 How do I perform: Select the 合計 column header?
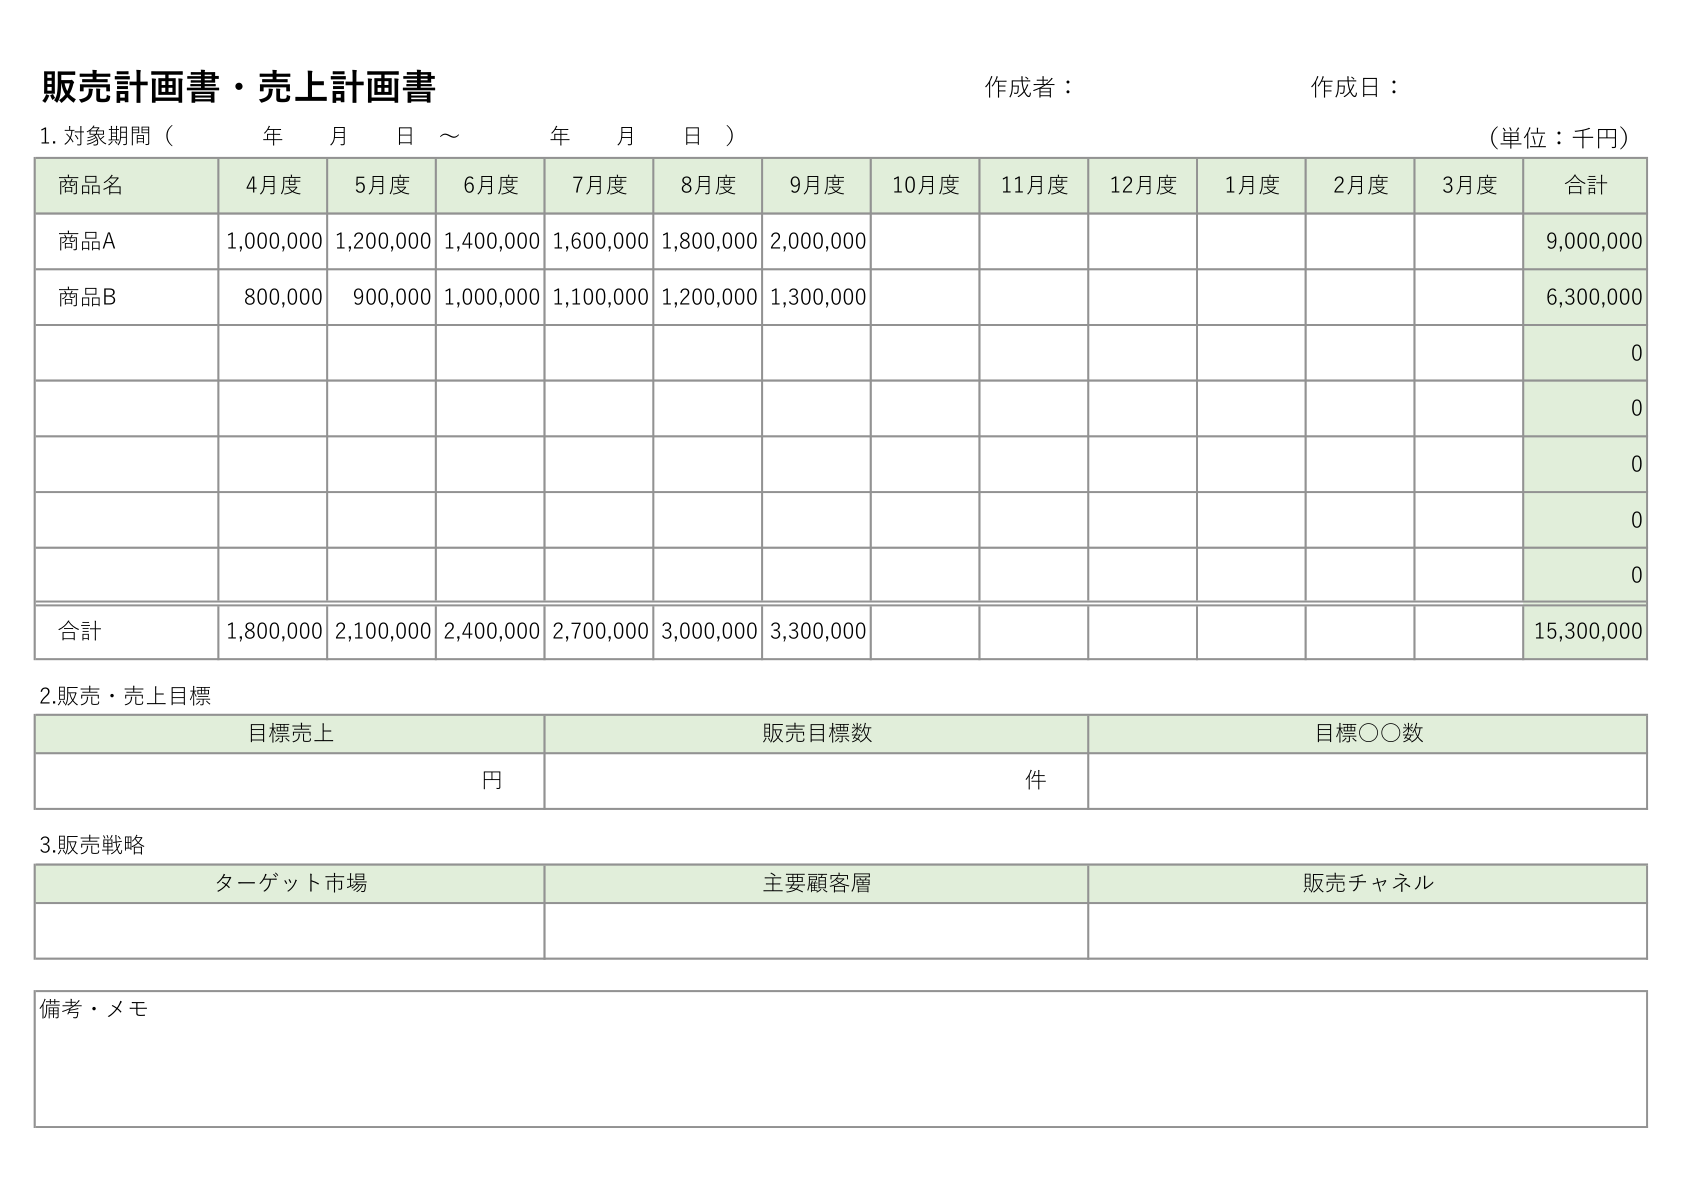click(1586, 186)
